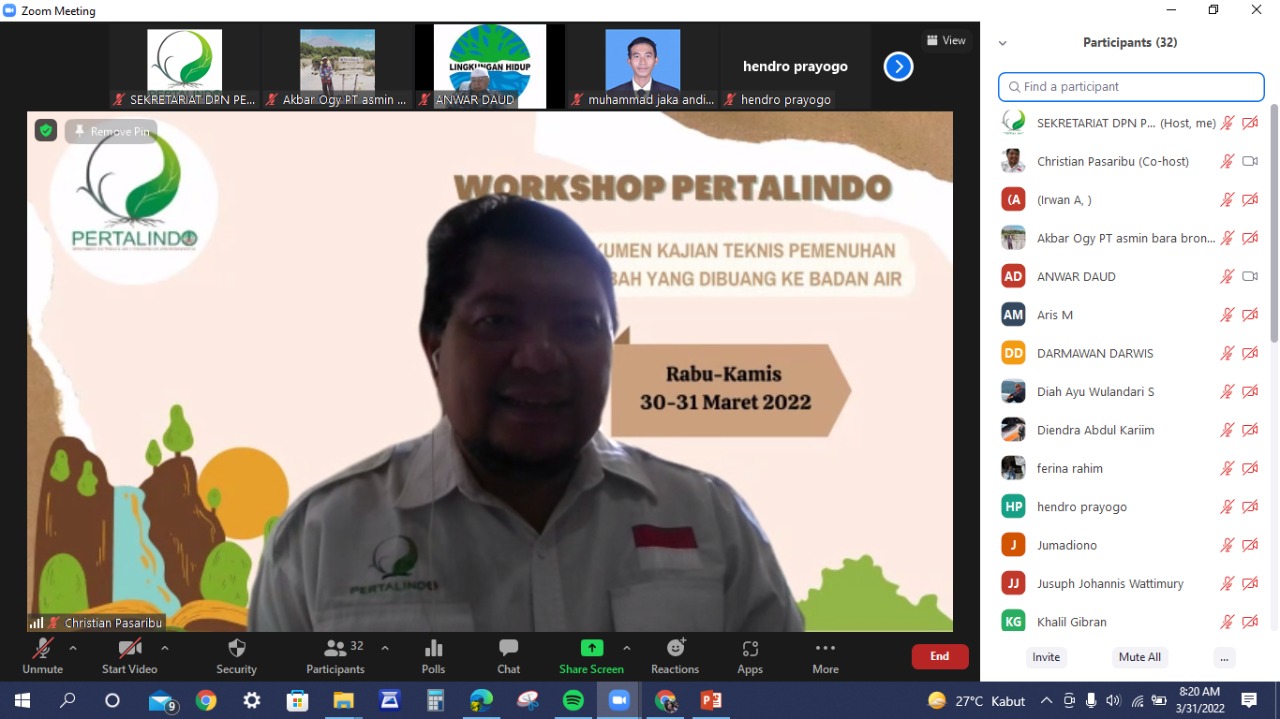Toggle ANWAR DAUD's microphone icon in list
The width and height of the screenshot is (1280, 719).
tap(1227, 276)
